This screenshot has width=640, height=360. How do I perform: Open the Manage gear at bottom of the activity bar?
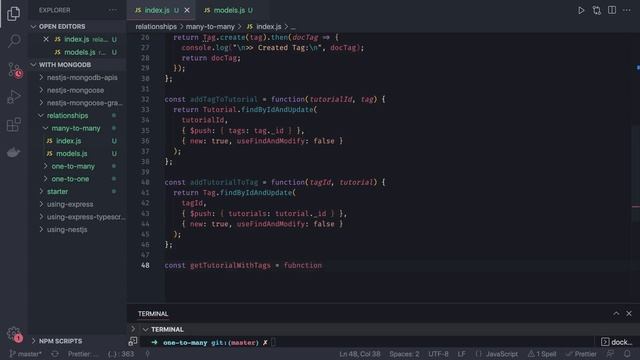click(x=14, y=334)
